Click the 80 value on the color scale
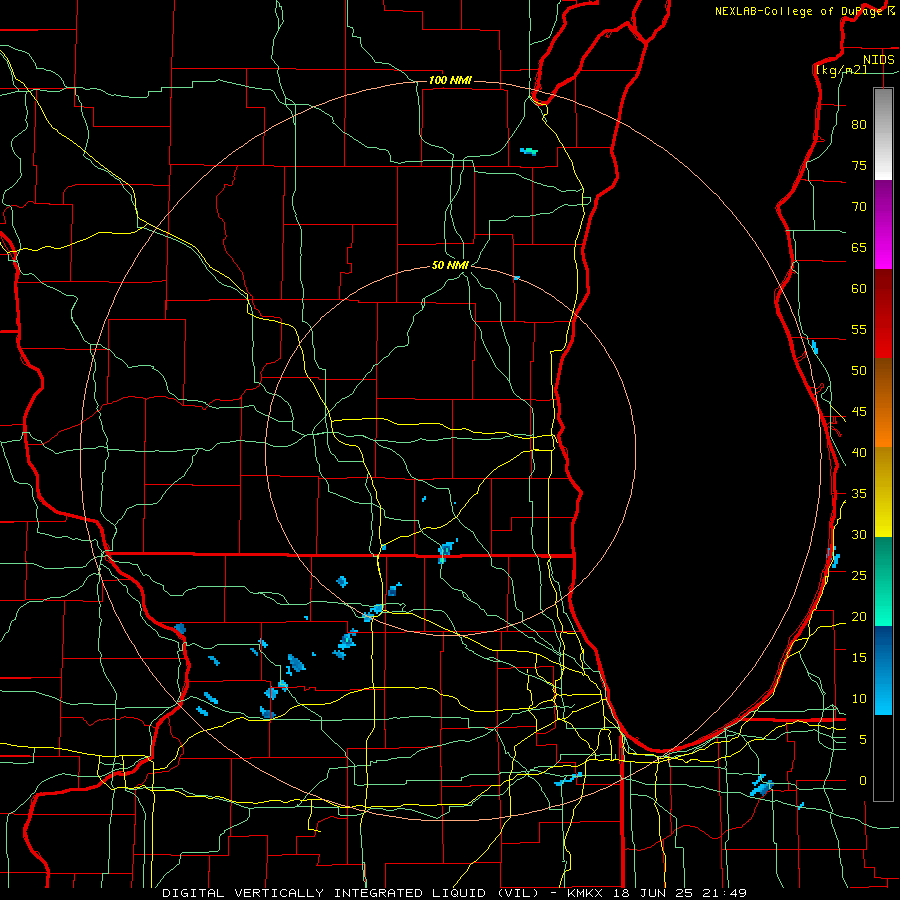This screenshot has height=900, width=900. click(859, 125)
